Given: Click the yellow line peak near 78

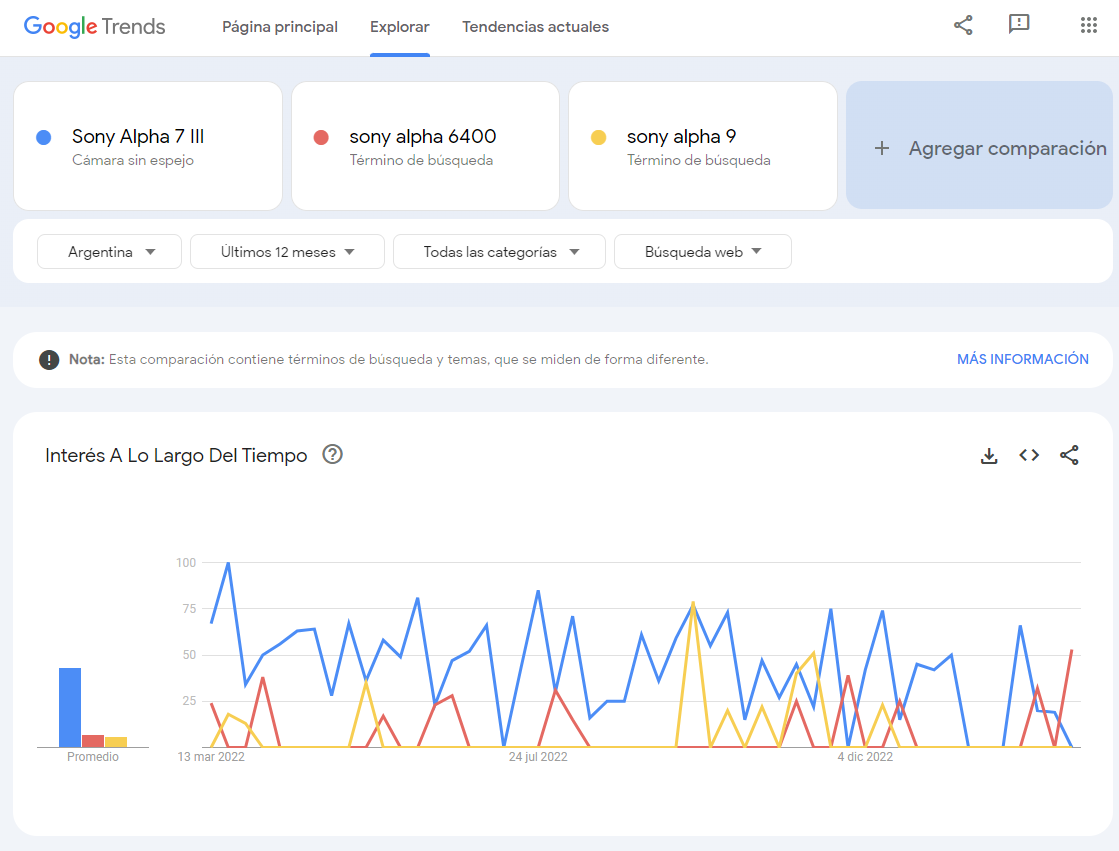Looking at the screenshot, I should pyautogui.click(x=693, y=603).
